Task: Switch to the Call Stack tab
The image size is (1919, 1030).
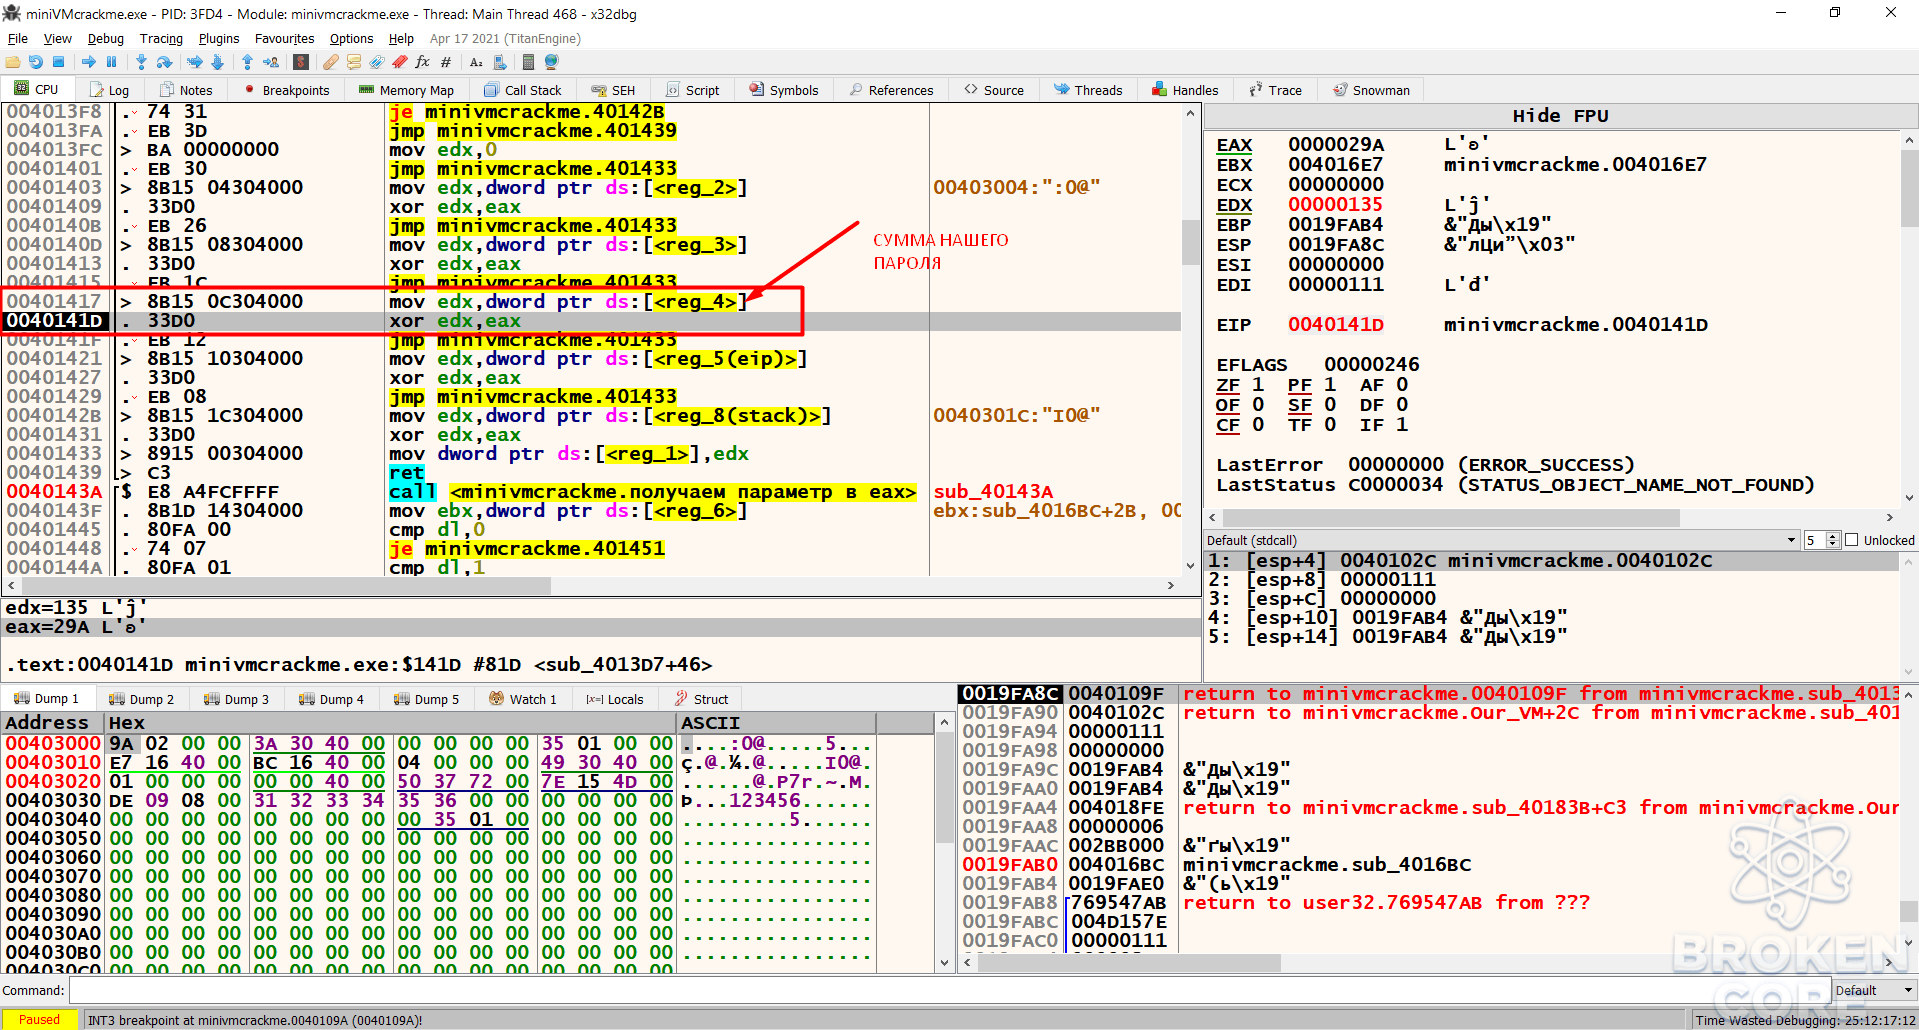Action: point(523,90)
